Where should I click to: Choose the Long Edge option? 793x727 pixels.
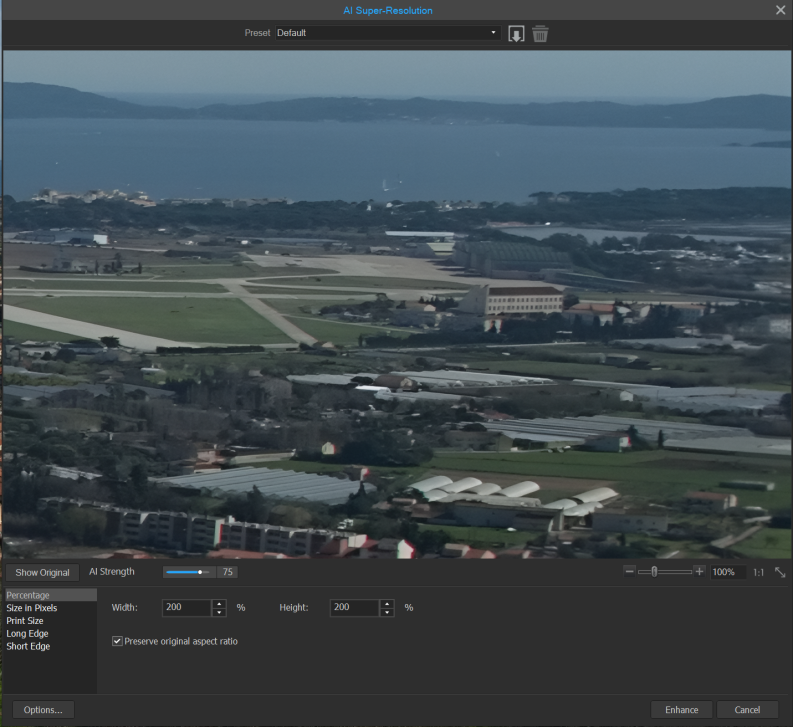pyautogui.click(x=27, y=634)
